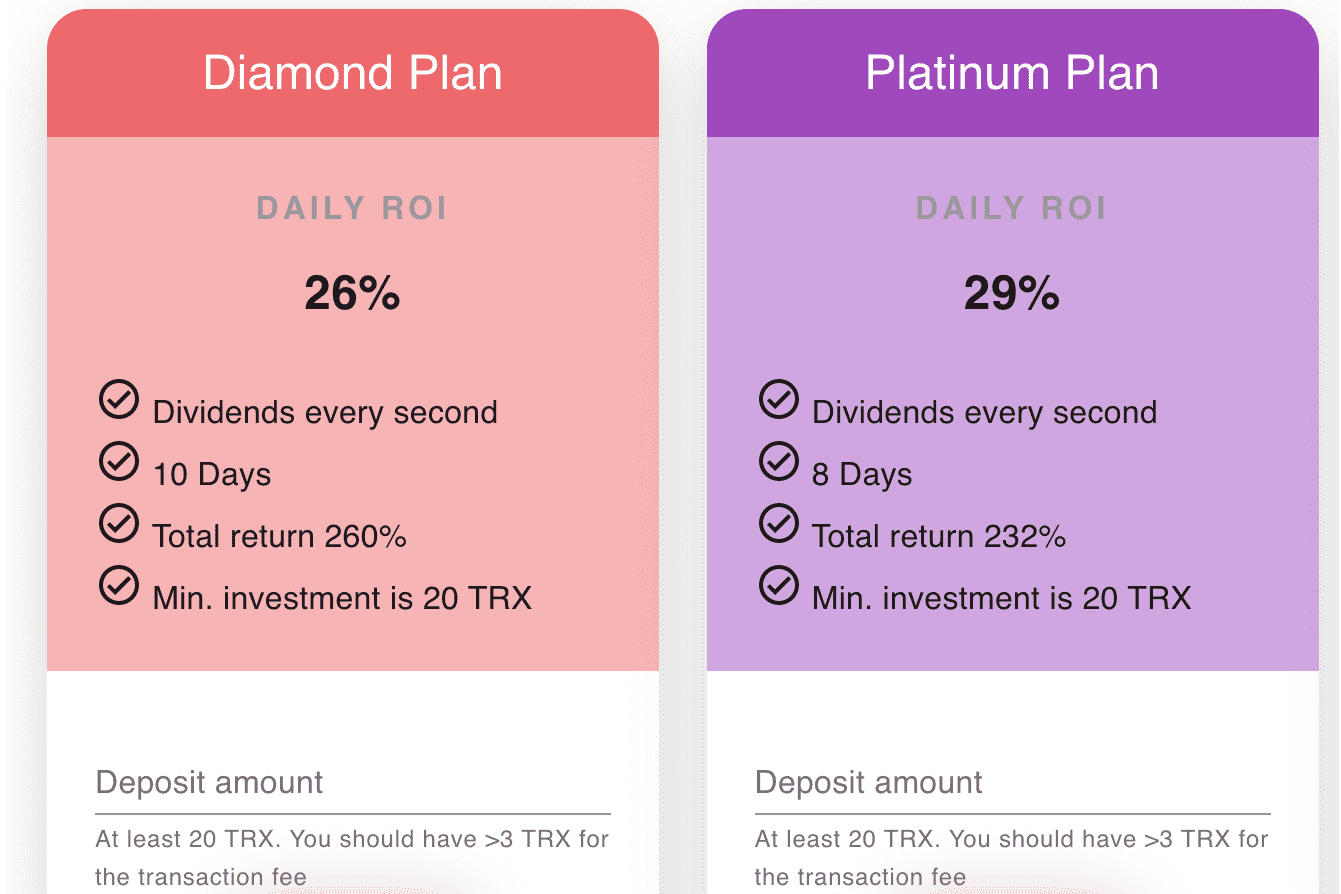The height and width of the screenshot is (894, 1341).
Task: Click Diamond Plan 'DAILY ROI' label
Action: (x=352, y=208)
